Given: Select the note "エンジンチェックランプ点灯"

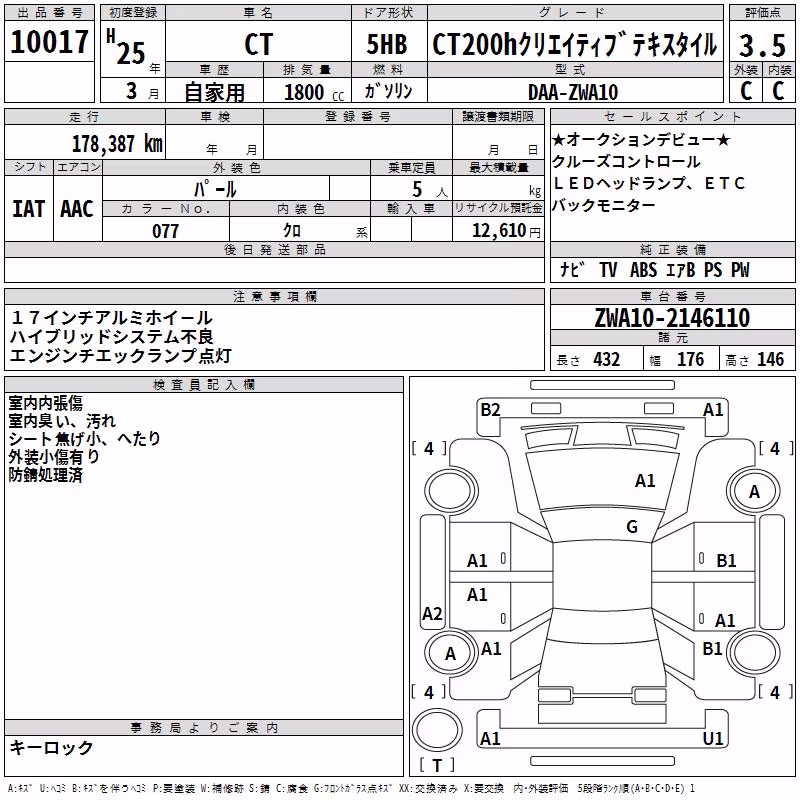Looking at the screenshot, I should 121,356.
